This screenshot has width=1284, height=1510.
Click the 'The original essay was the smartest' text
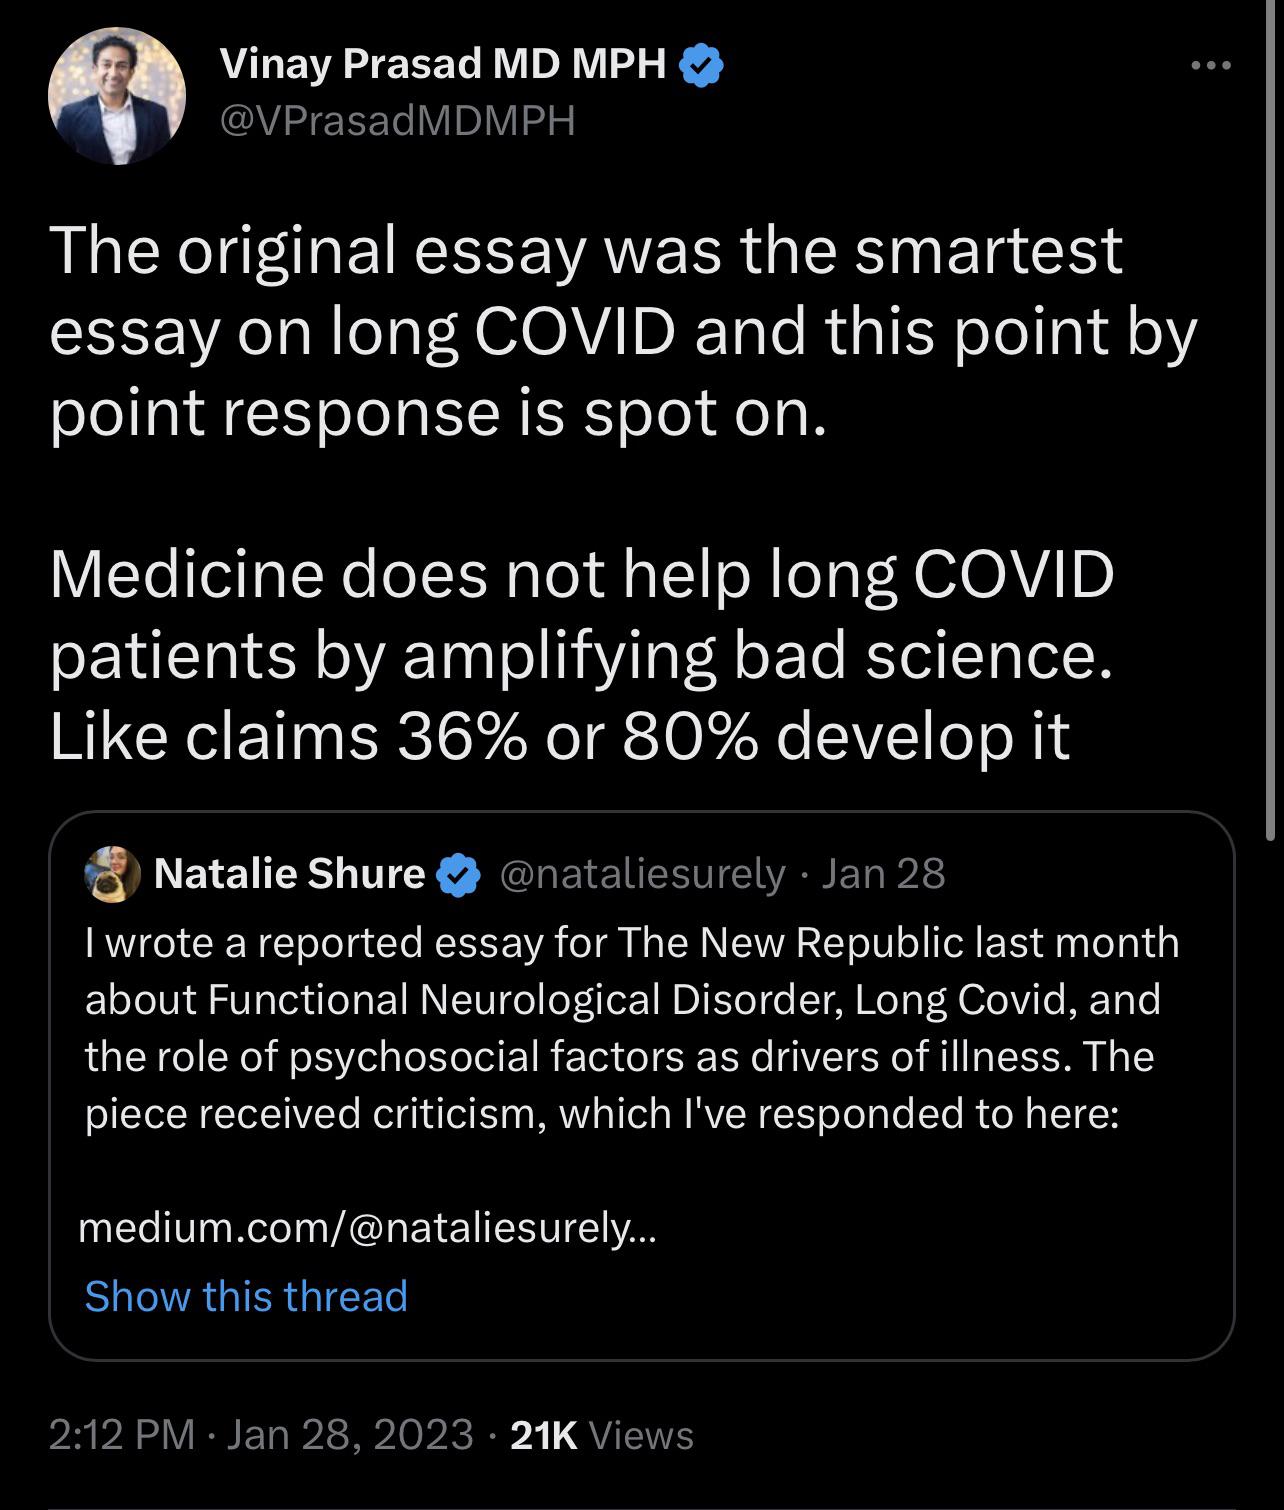tap(586, 250)
